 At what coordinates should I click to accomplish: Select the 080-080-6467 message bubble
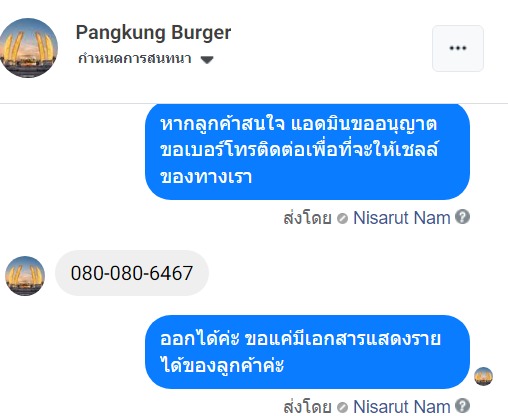(132, 273)
